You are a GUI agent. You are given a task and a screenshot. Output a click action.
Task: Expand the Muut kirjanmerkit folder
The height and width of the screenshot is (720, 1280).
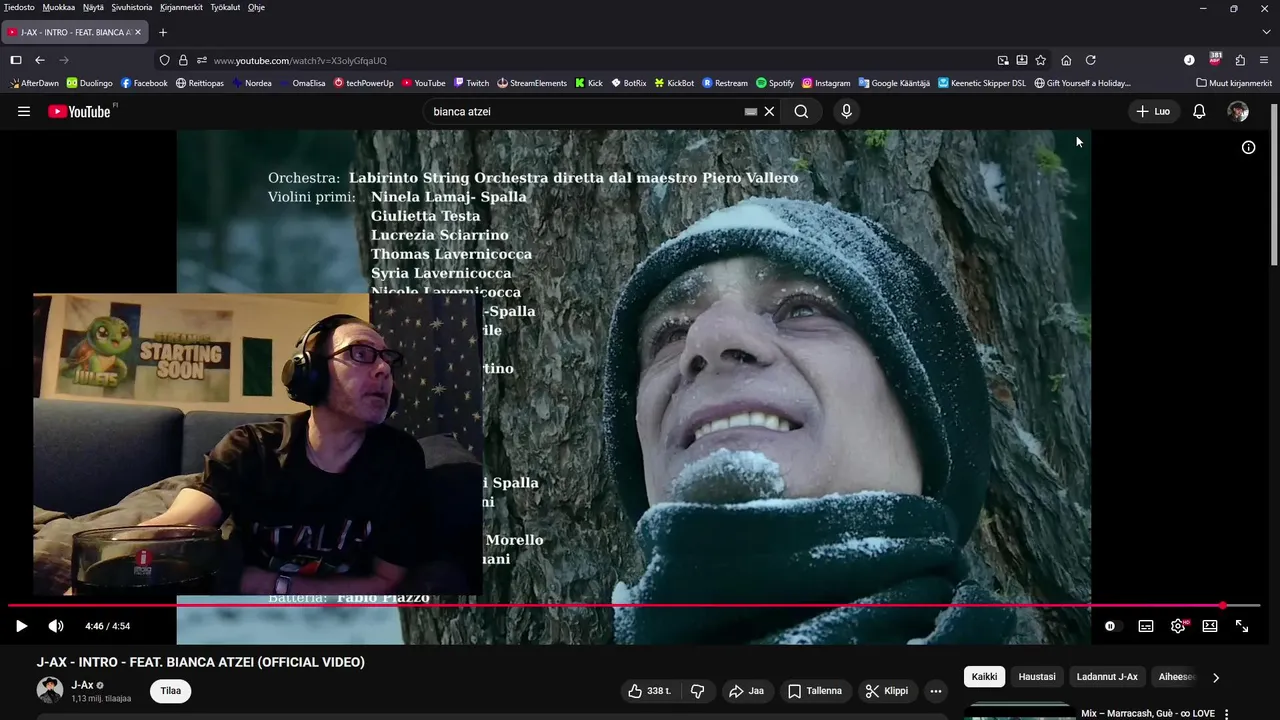click(1234, 83)
